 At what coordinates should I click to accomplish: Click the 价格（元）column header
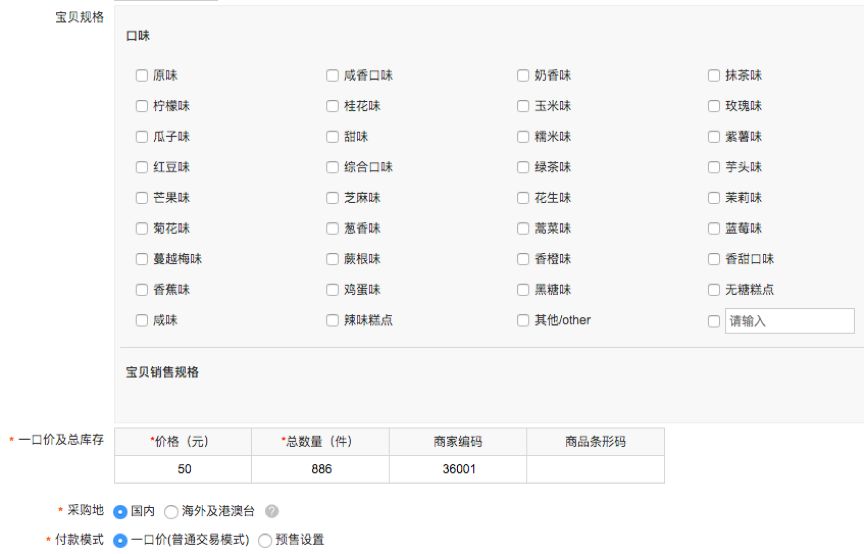tap(183, 442)
